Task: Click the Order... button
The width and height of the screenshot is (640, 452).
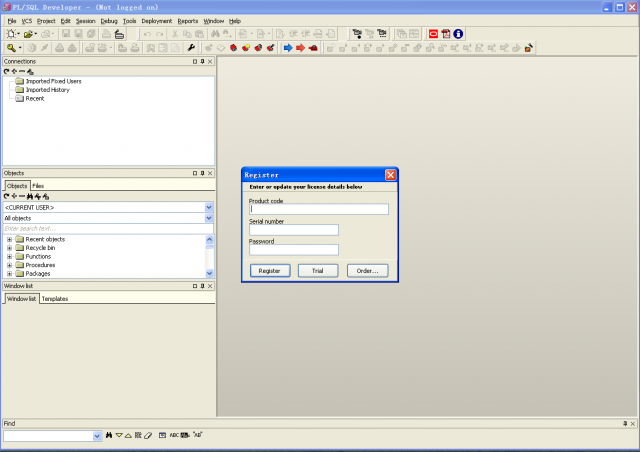Action: pyautogui.click(x=367, y=271)
